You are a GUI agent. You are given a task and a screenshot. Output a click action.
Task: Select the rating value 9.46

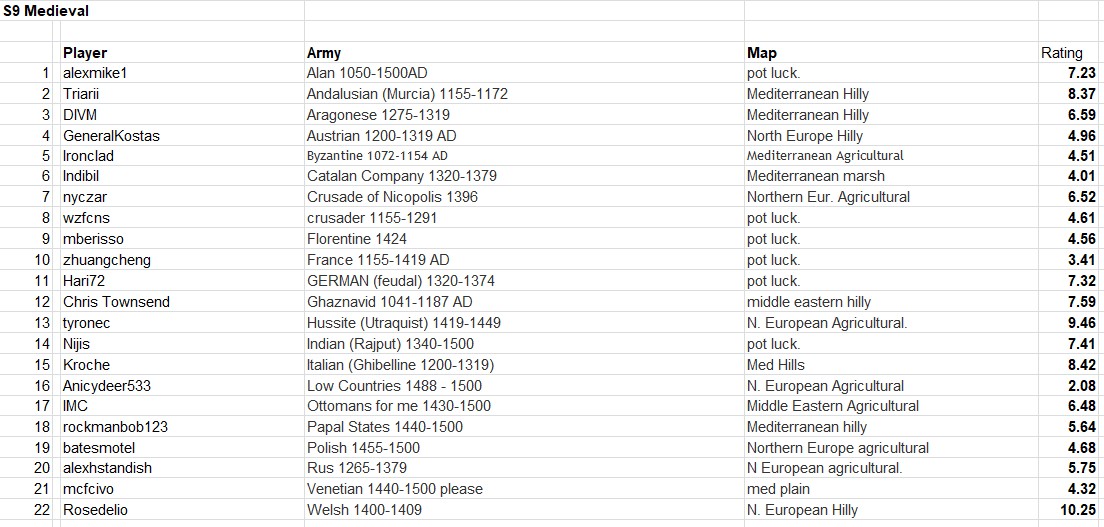pos(1081,323)
